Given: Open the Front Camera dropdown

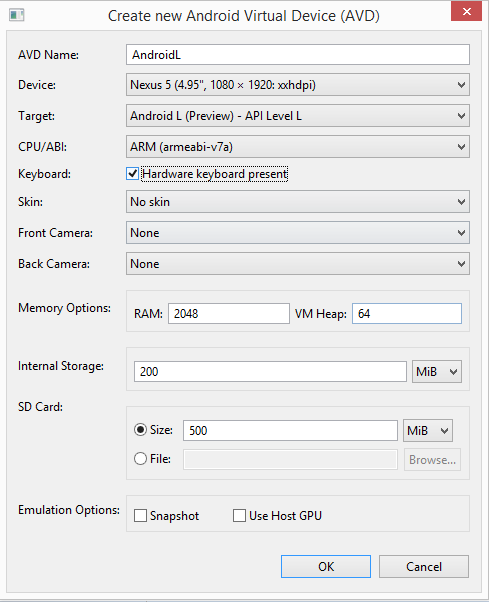Looking at the screenshot, I should pos(297,233).
